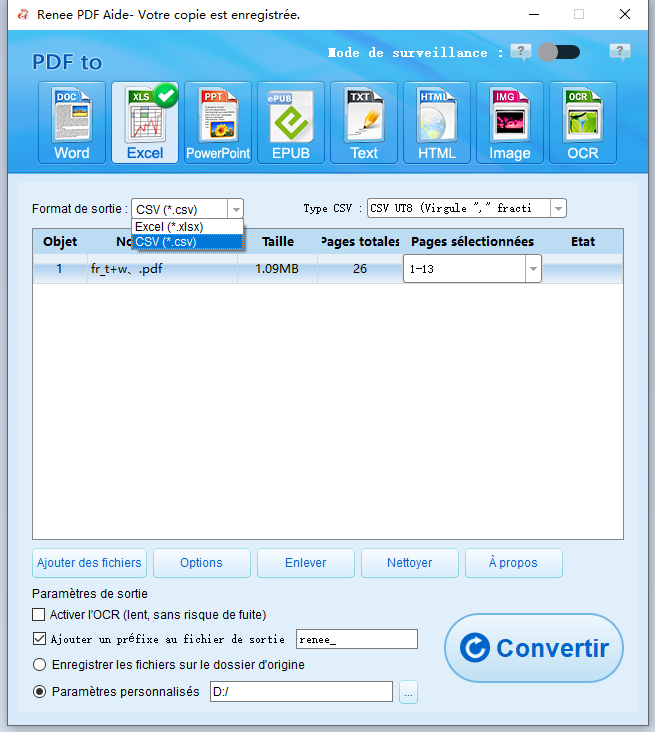Select the fr_t+w, .pdf file row

point(328,269)
